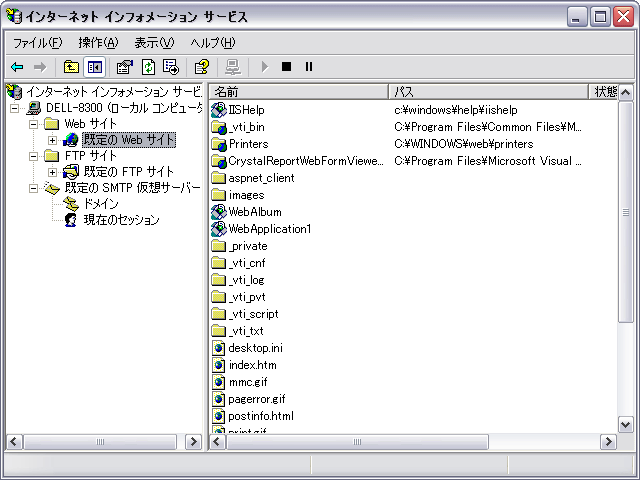This screenshot has width=640, height=480.
Task: Click list pane vertical scroll up arrow
Action: tap(626, 93)
